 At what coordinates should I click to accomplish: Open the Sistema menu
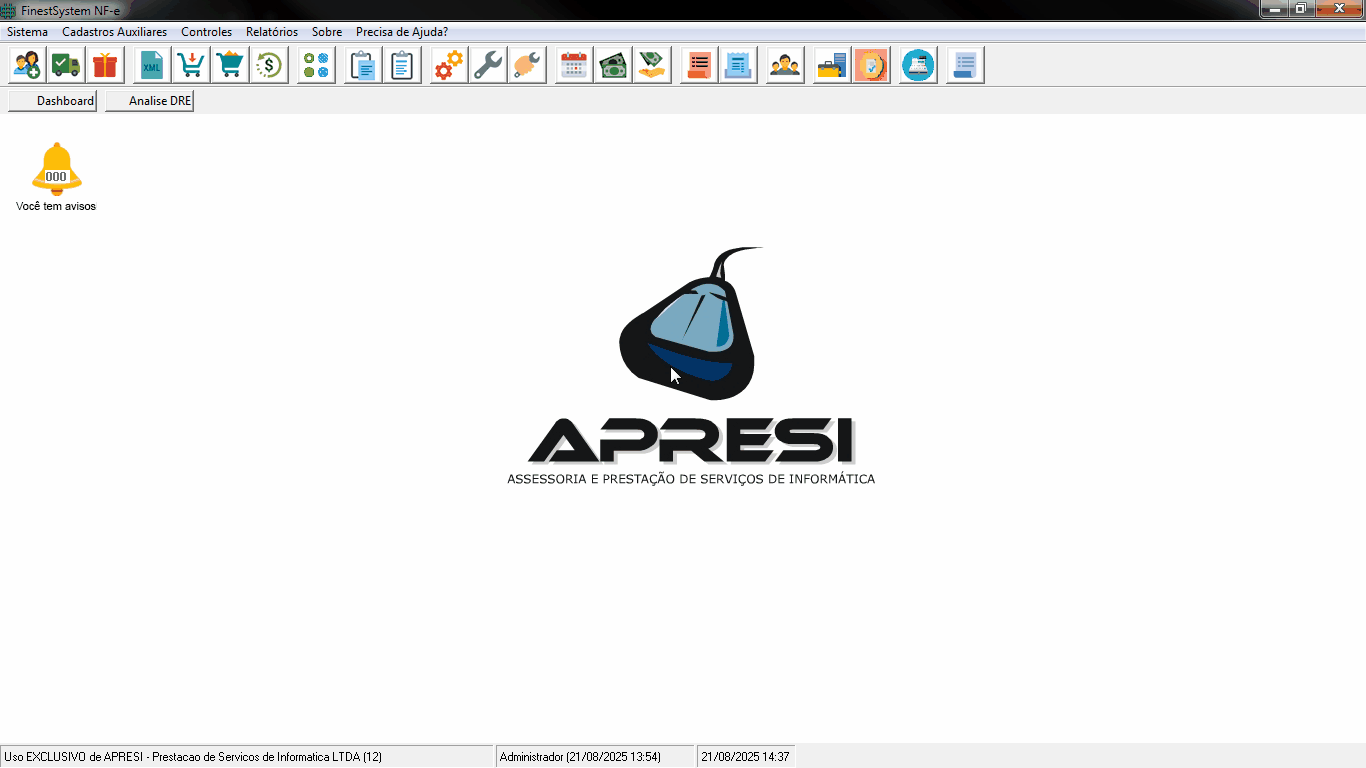pyautogui.click(x=27, y=32)
